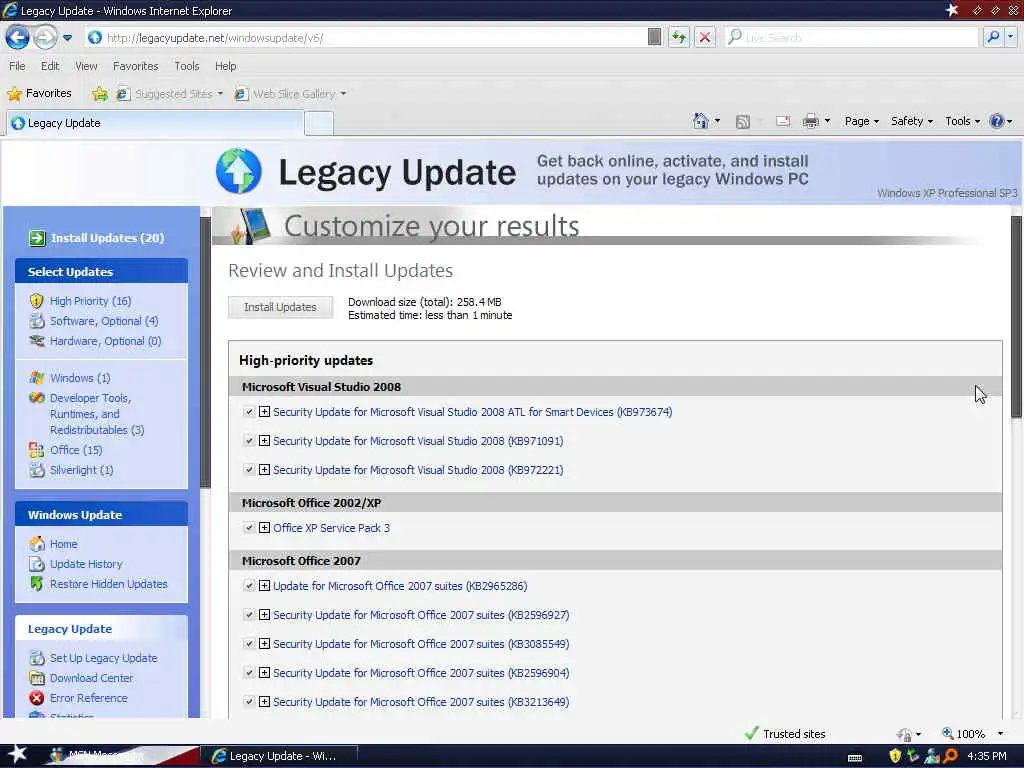Click the browser Back arrow button
This screenshot has height=768, width=1024.
coord(18,37)
